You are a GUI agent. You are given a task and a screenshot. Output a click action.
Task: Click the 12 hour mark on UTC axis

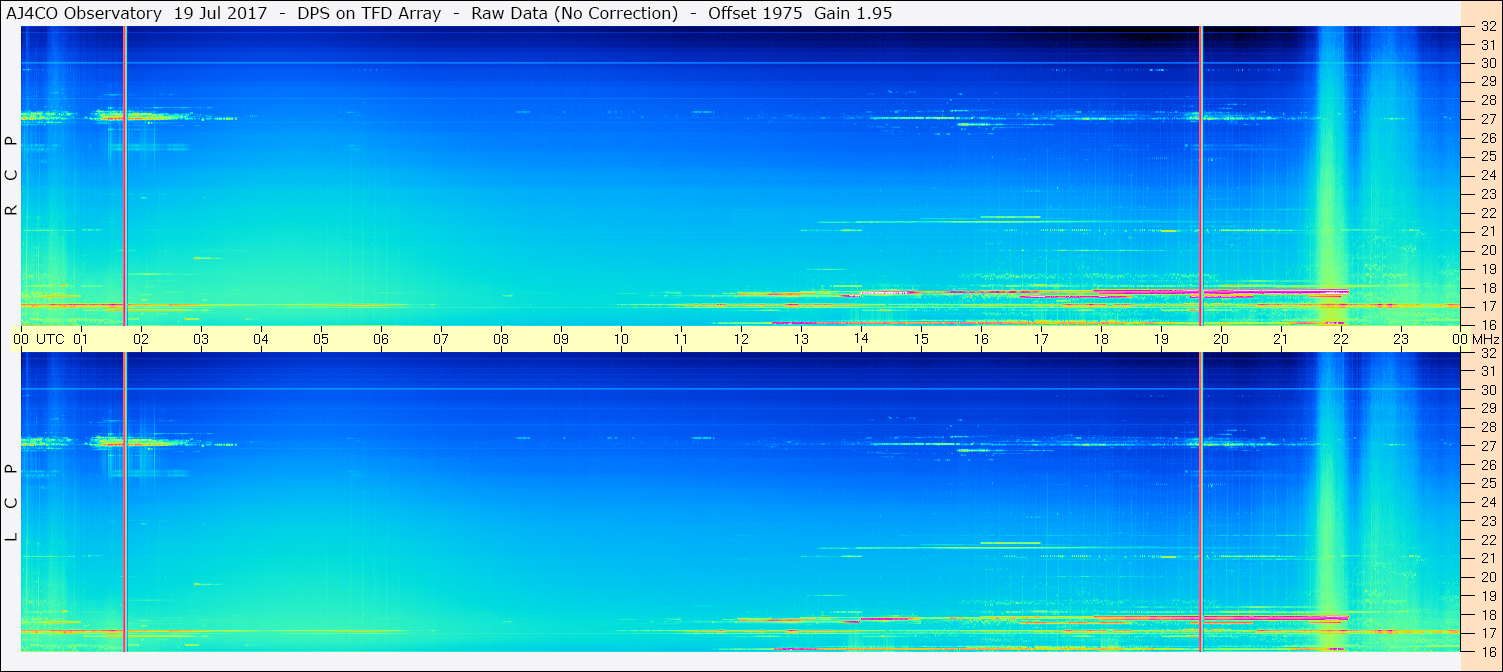click(x=741, y=339)
